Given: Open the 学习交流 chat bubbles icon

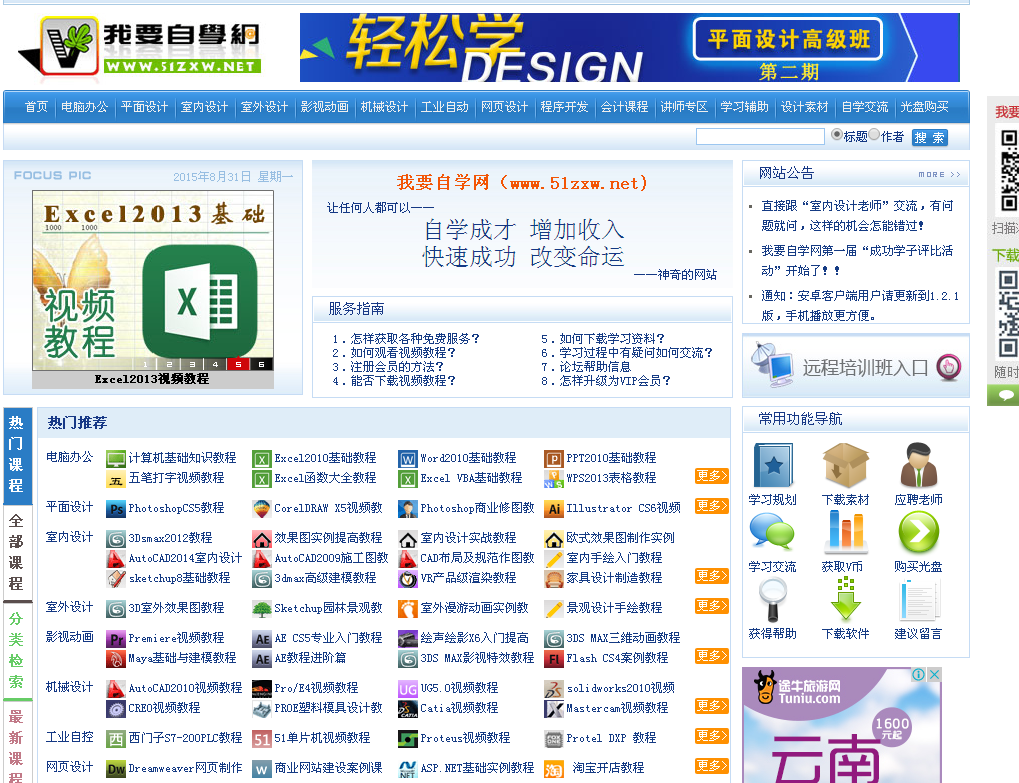Looking at the screenshot, I should 771,532.
